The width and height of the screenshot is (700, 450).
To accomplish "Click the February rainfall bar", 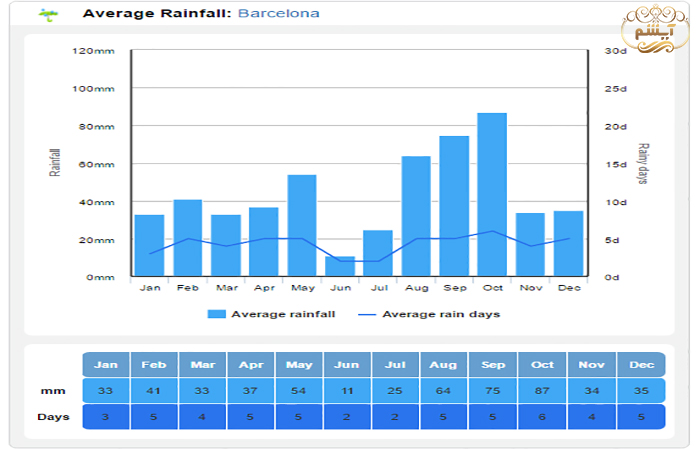I will [x=188, y=238].
